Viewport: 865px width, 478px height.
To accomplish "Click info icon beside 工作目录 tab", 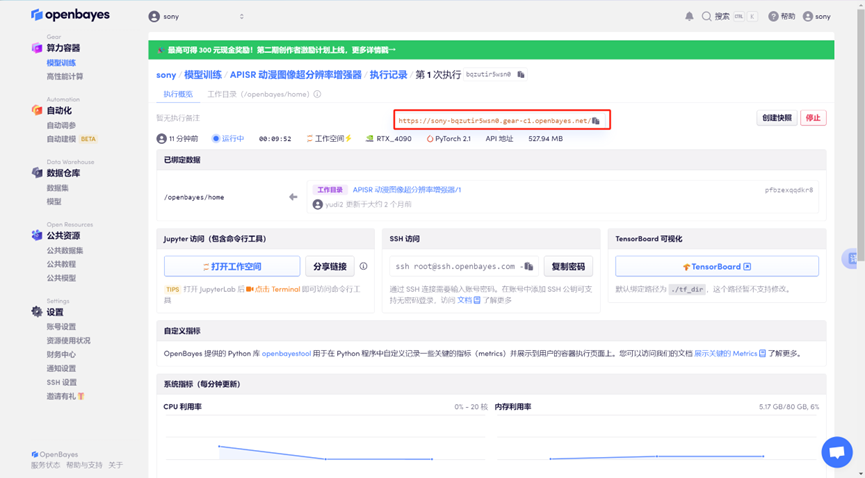I will pos(317,94).
